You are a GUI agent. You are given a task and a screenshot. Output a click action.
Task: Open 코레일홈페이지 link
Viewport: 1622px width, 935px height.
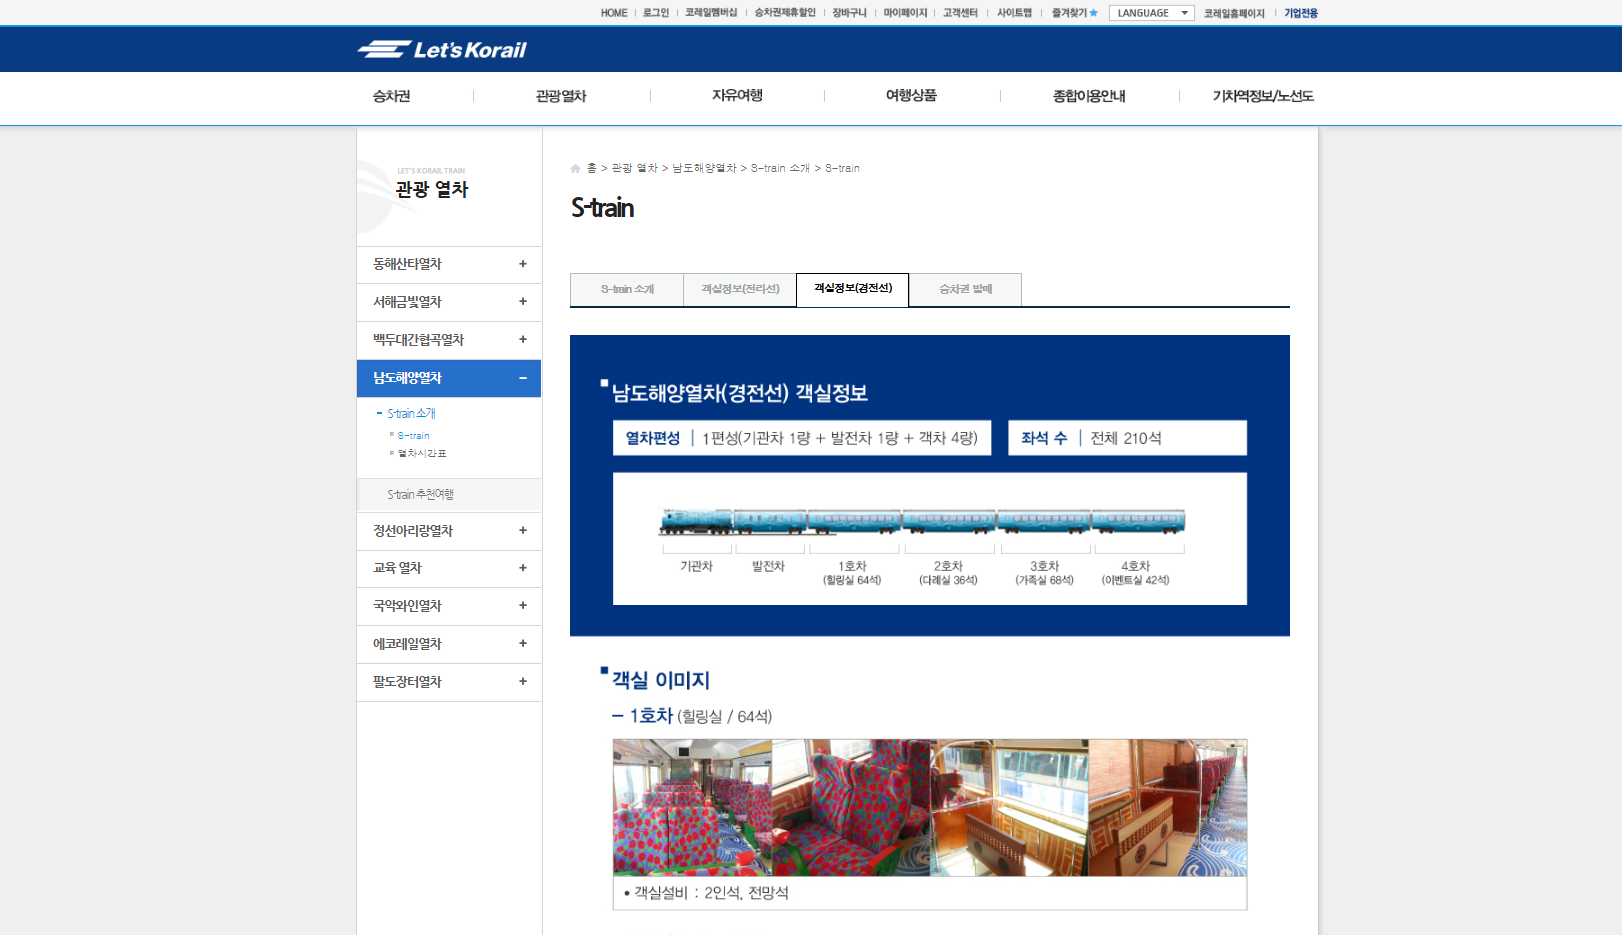coord(1234,13)
